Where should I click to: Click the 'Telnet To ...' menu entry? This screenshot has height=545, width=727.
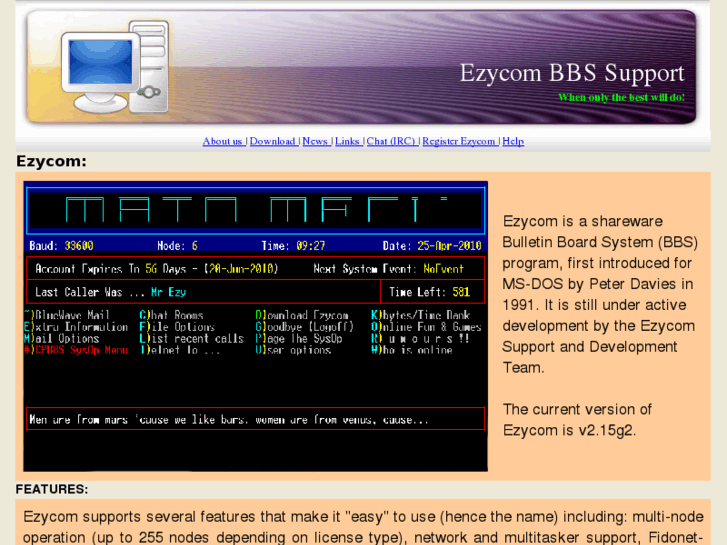tap(180, 350)
